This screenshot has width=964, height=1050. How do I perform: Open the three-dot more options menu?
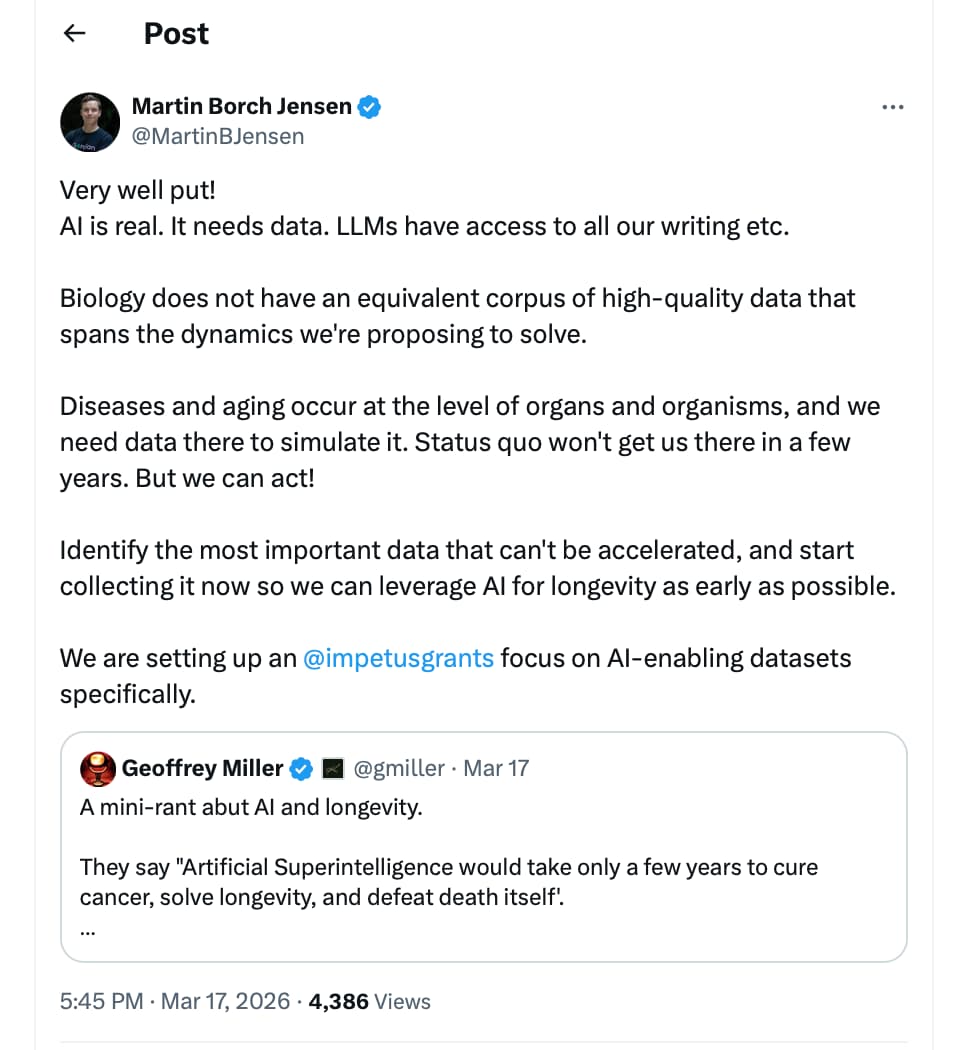coord(892,107)
